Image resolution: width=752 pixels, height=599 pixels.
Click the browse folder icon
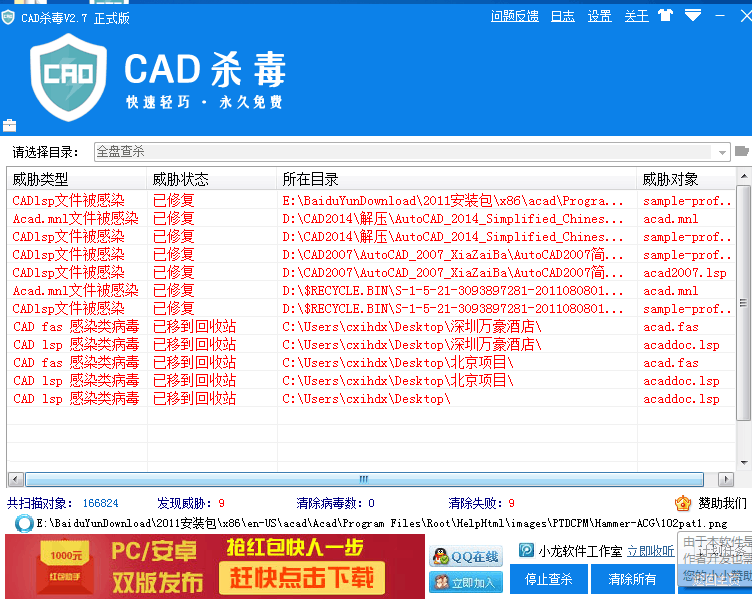click(x=741, y=152)
